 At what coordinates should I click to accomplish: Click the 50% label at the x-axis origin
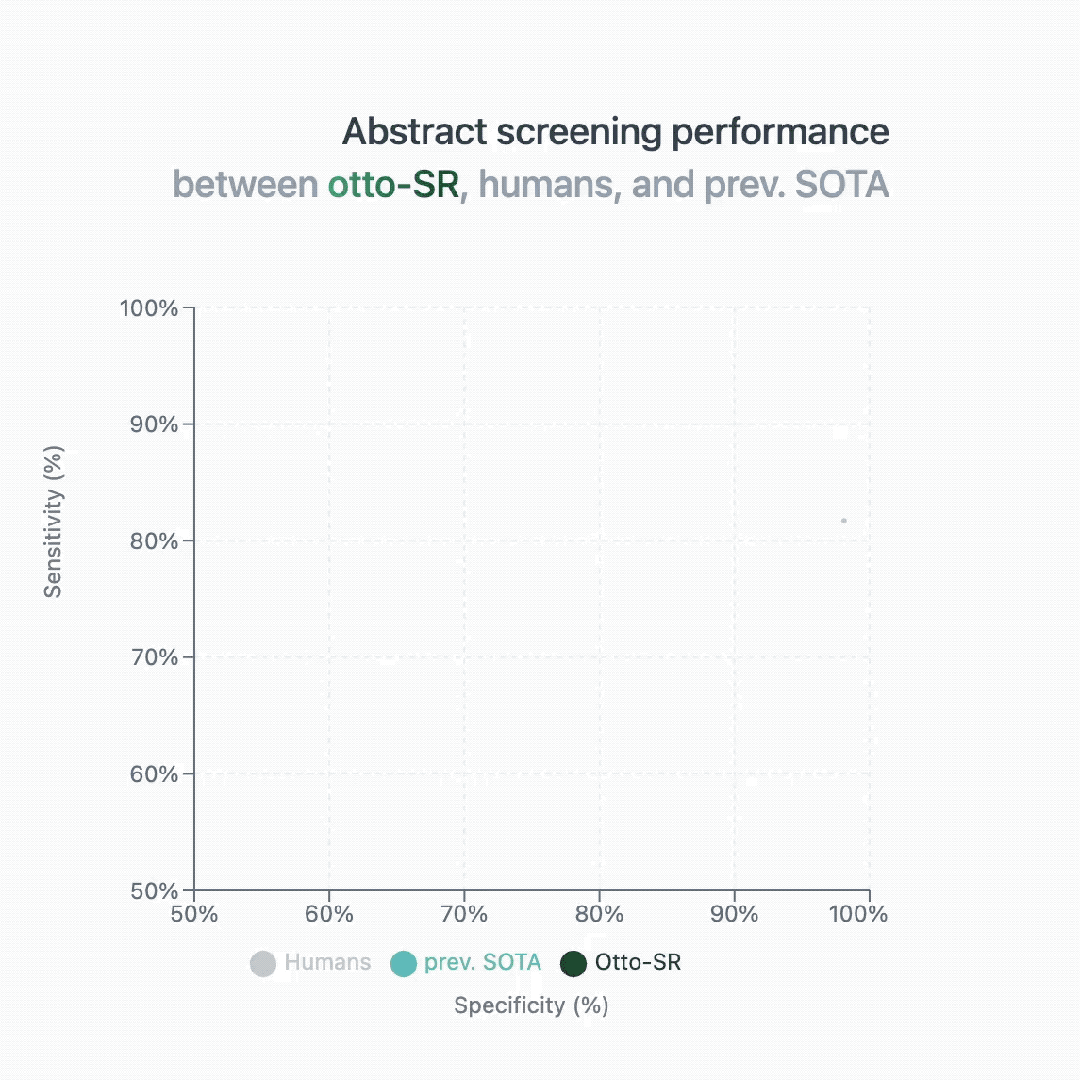click(194, 915)
